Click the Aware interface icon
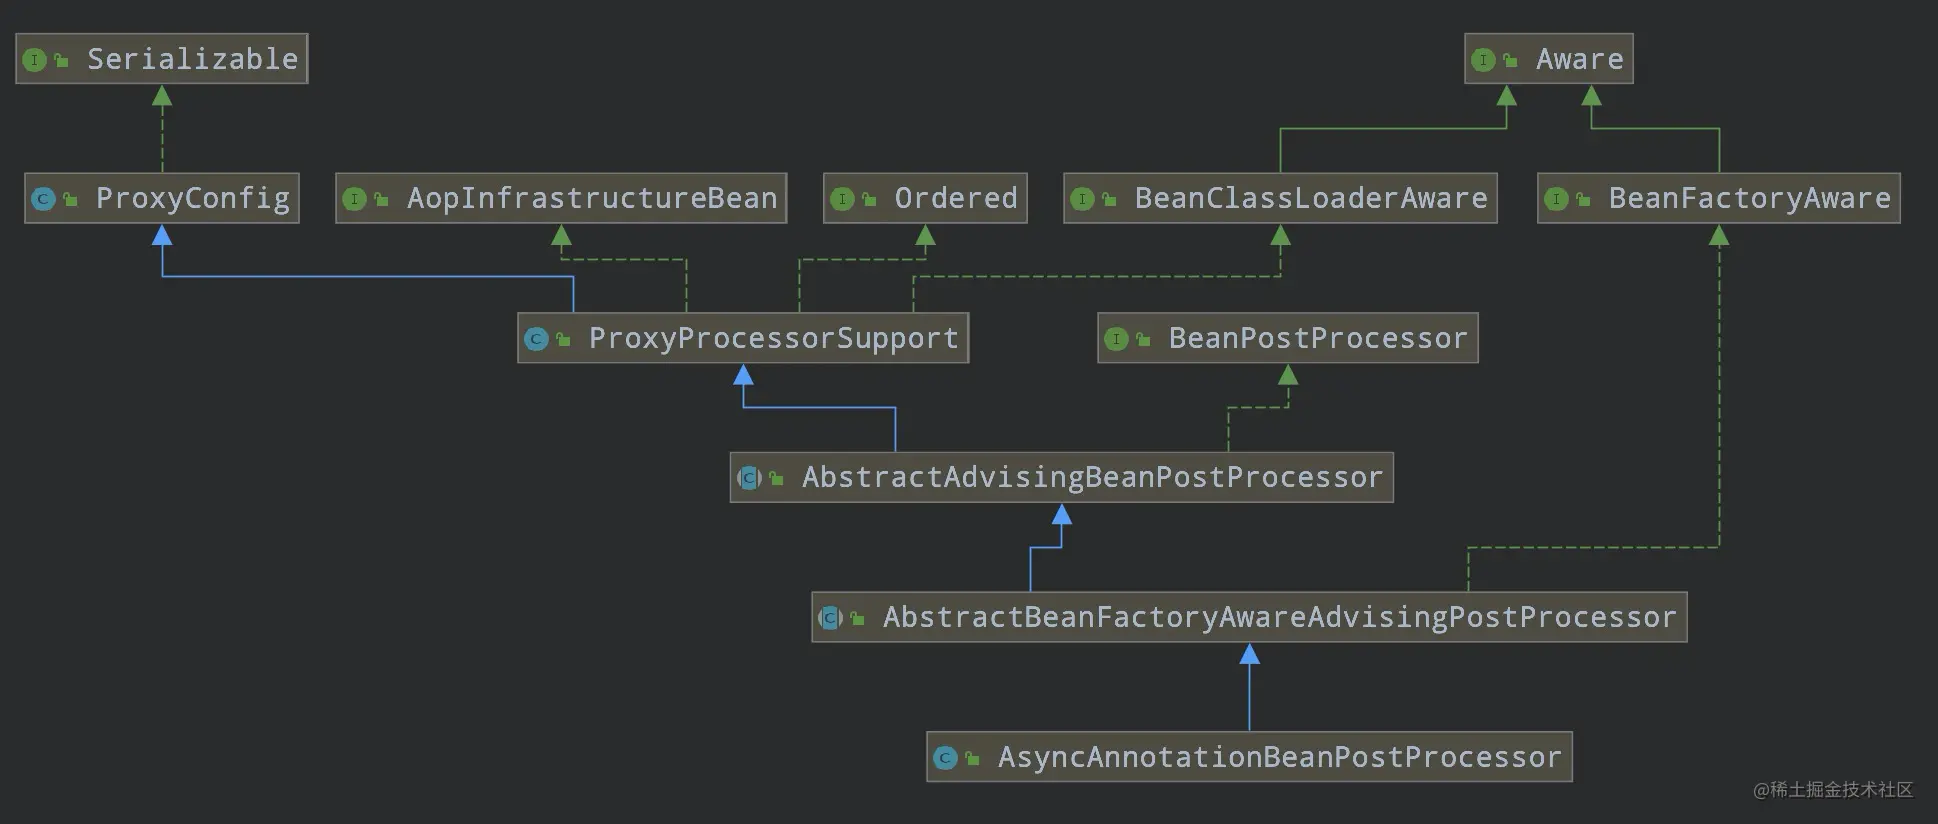This screenshot has width=1938, height=824. (x=1483, y=60)
